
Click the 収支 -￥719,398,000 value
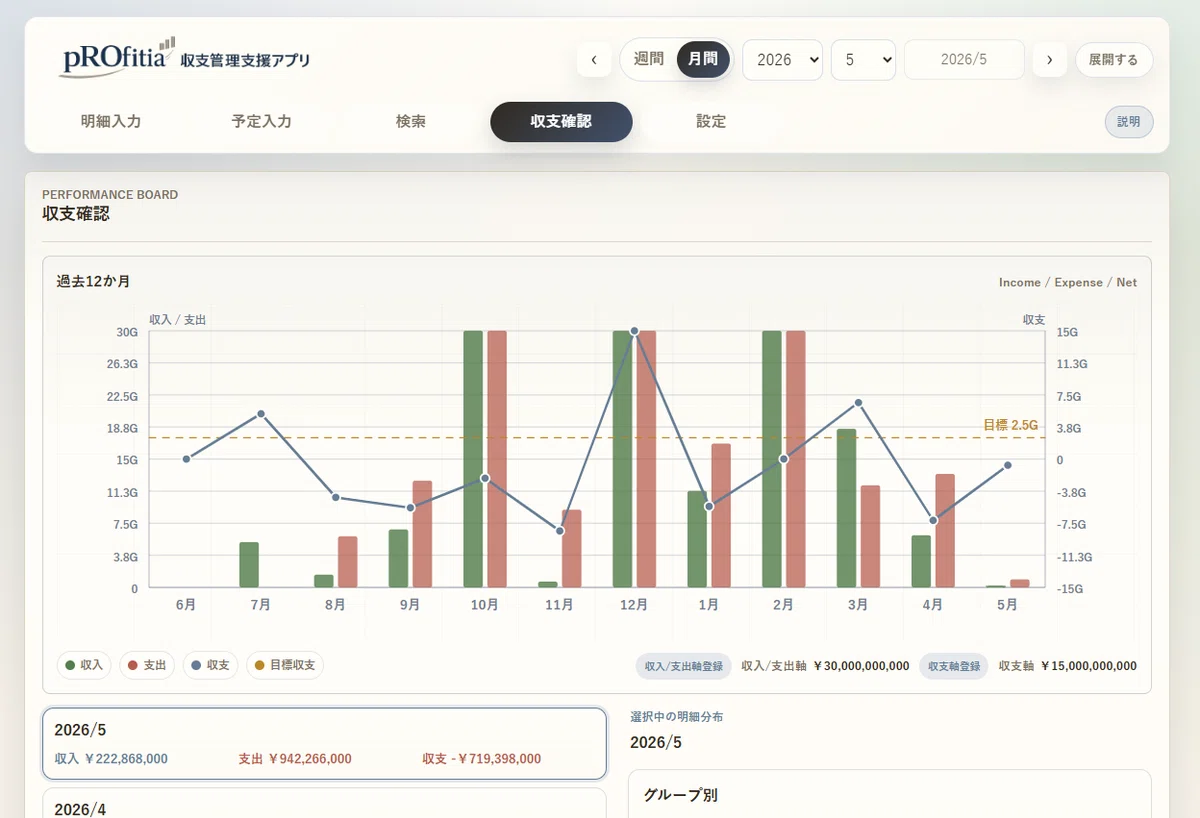(x=482, y=759)
